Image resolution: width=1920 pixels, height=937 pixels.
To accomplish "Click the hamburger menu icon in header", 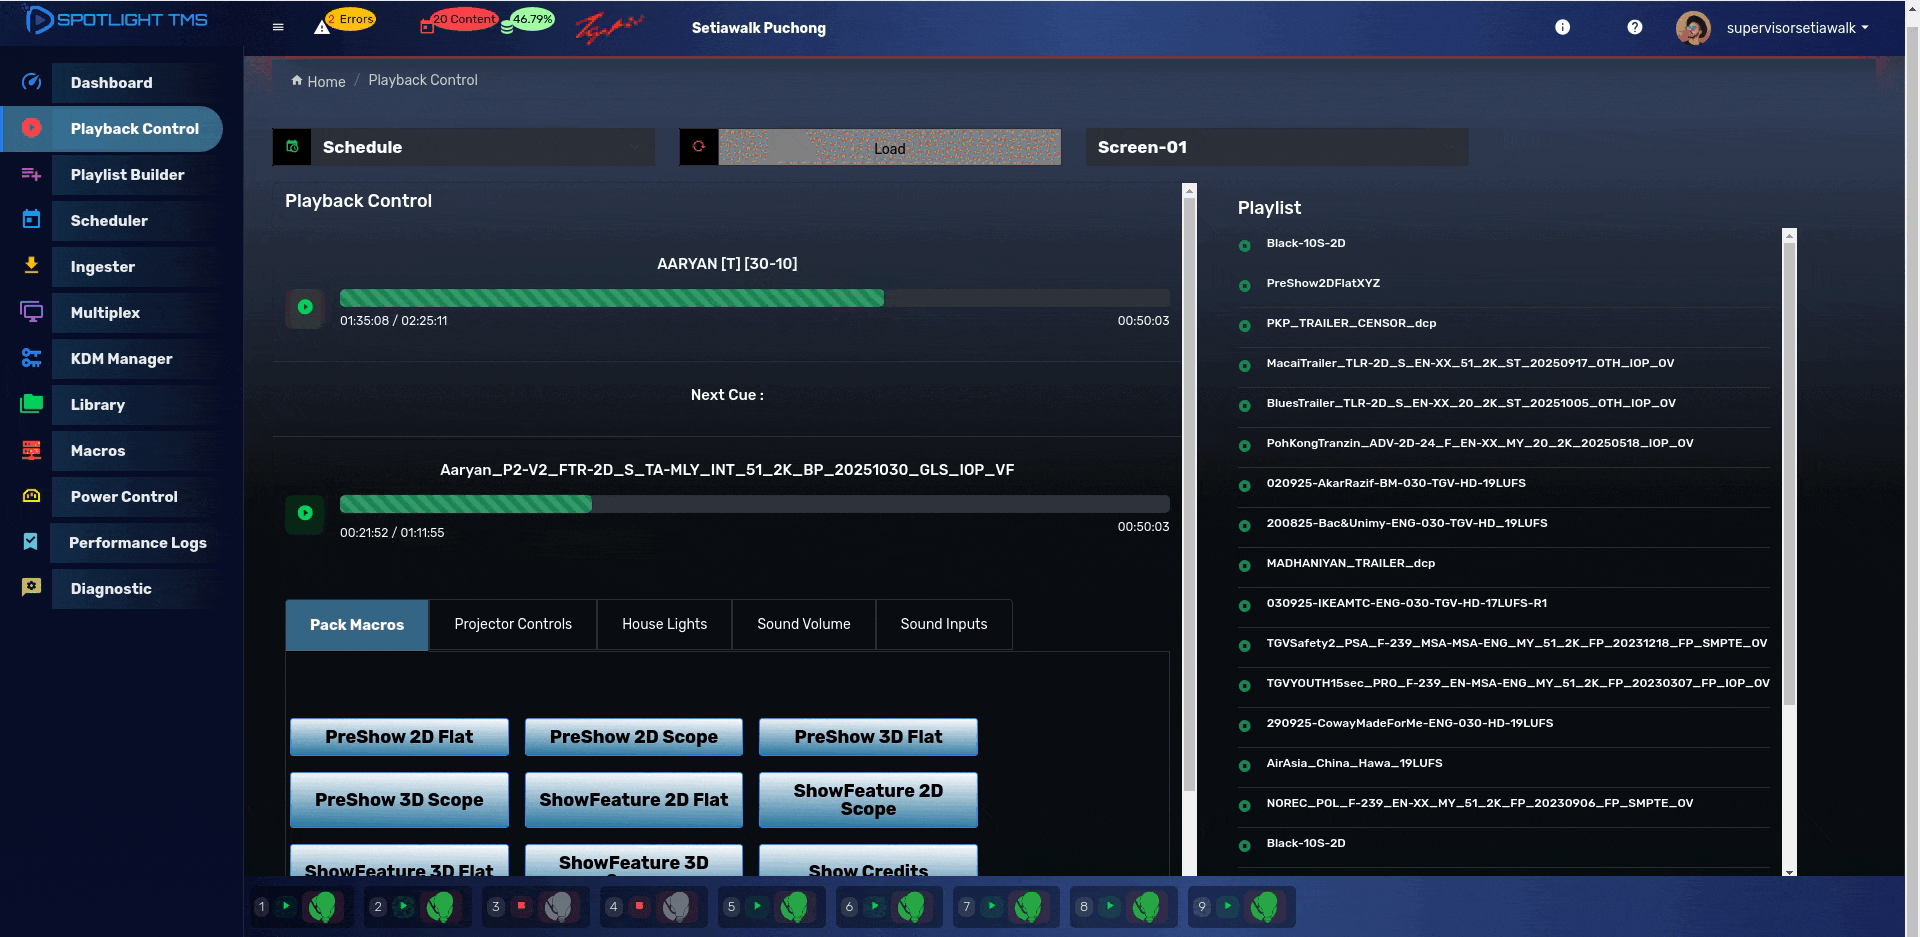I will coord(278,27).
